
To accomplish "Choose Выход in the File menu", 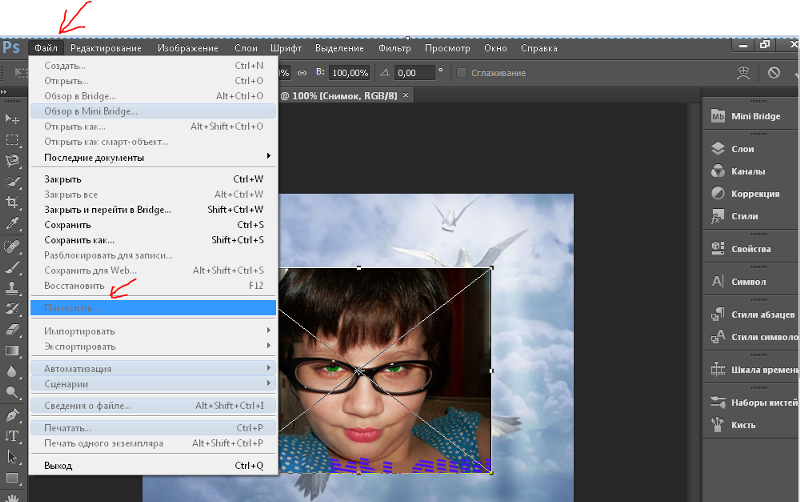I will click(153, 465).
